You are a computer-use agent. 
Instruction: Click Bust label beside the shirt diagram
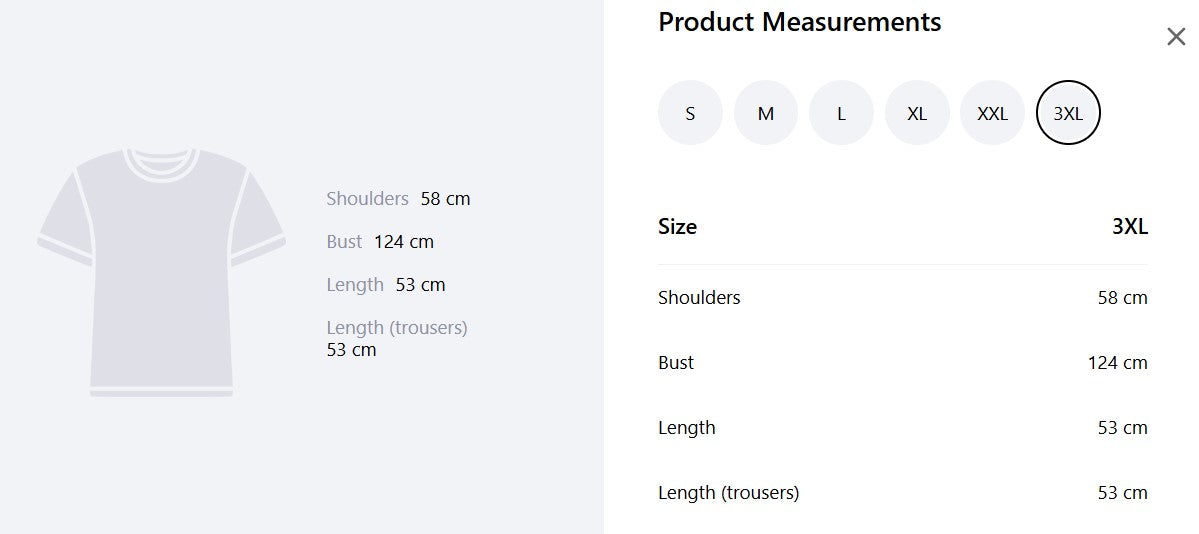pyautogui.click(x=344, y=242)
